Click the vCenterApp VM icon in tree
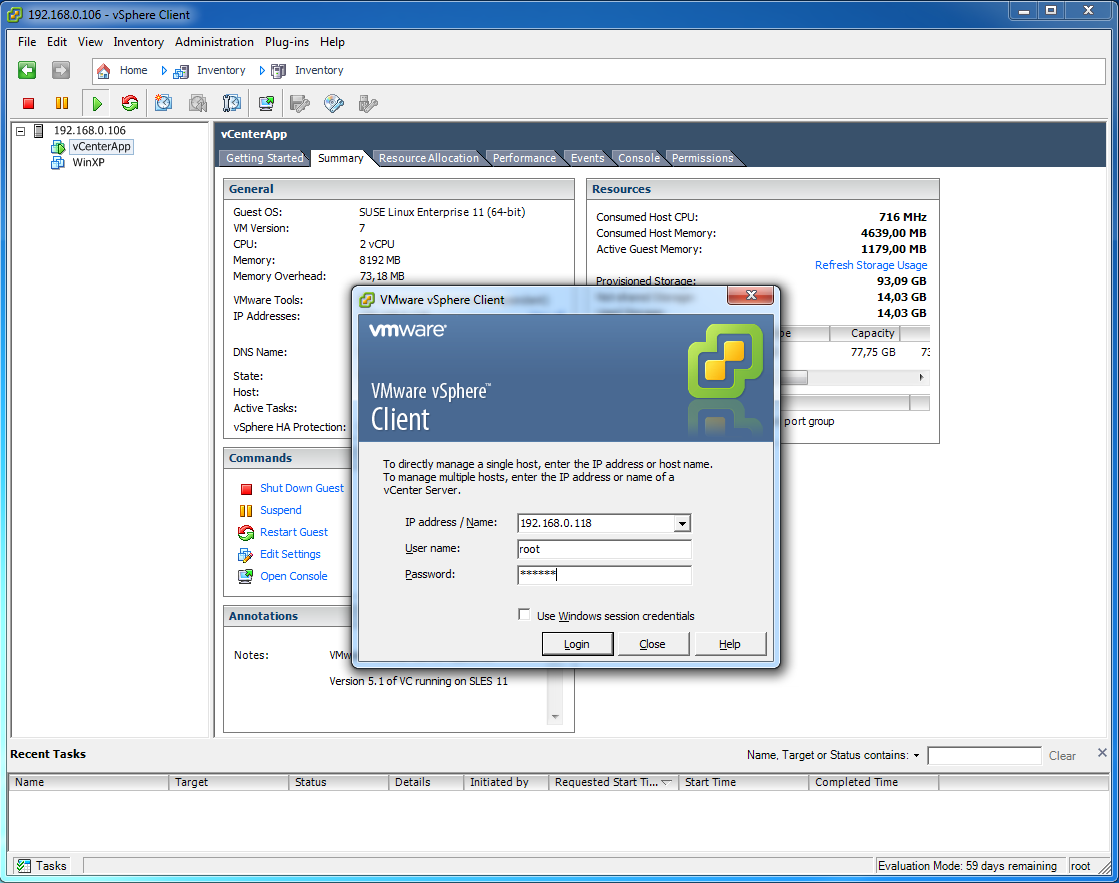This screenshot has width=1119, height=883. pyautogui.click(x=58, y=146)
